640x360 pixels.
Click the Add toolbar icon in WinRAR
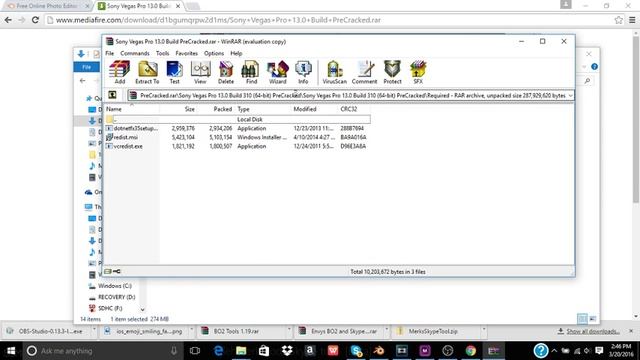120,72
